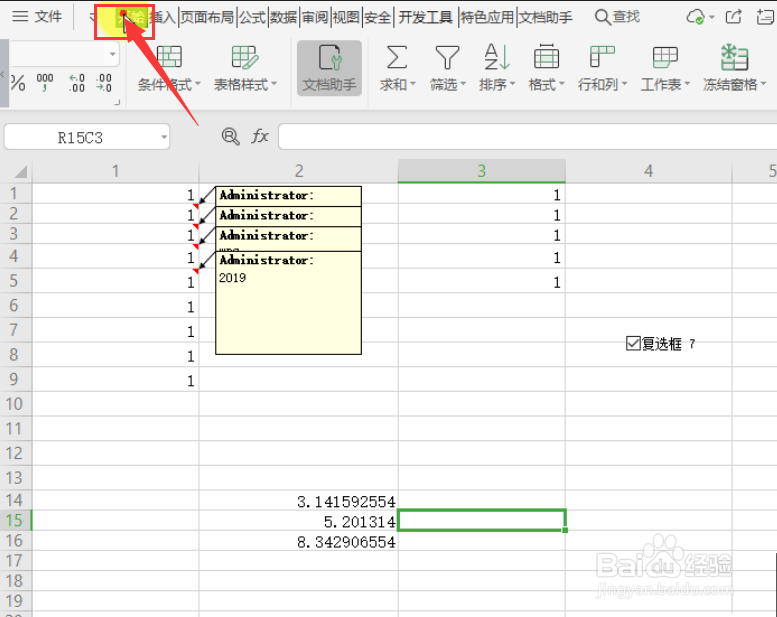
Task: Click the 查找 search button
Action: click(x=617, y=17)
